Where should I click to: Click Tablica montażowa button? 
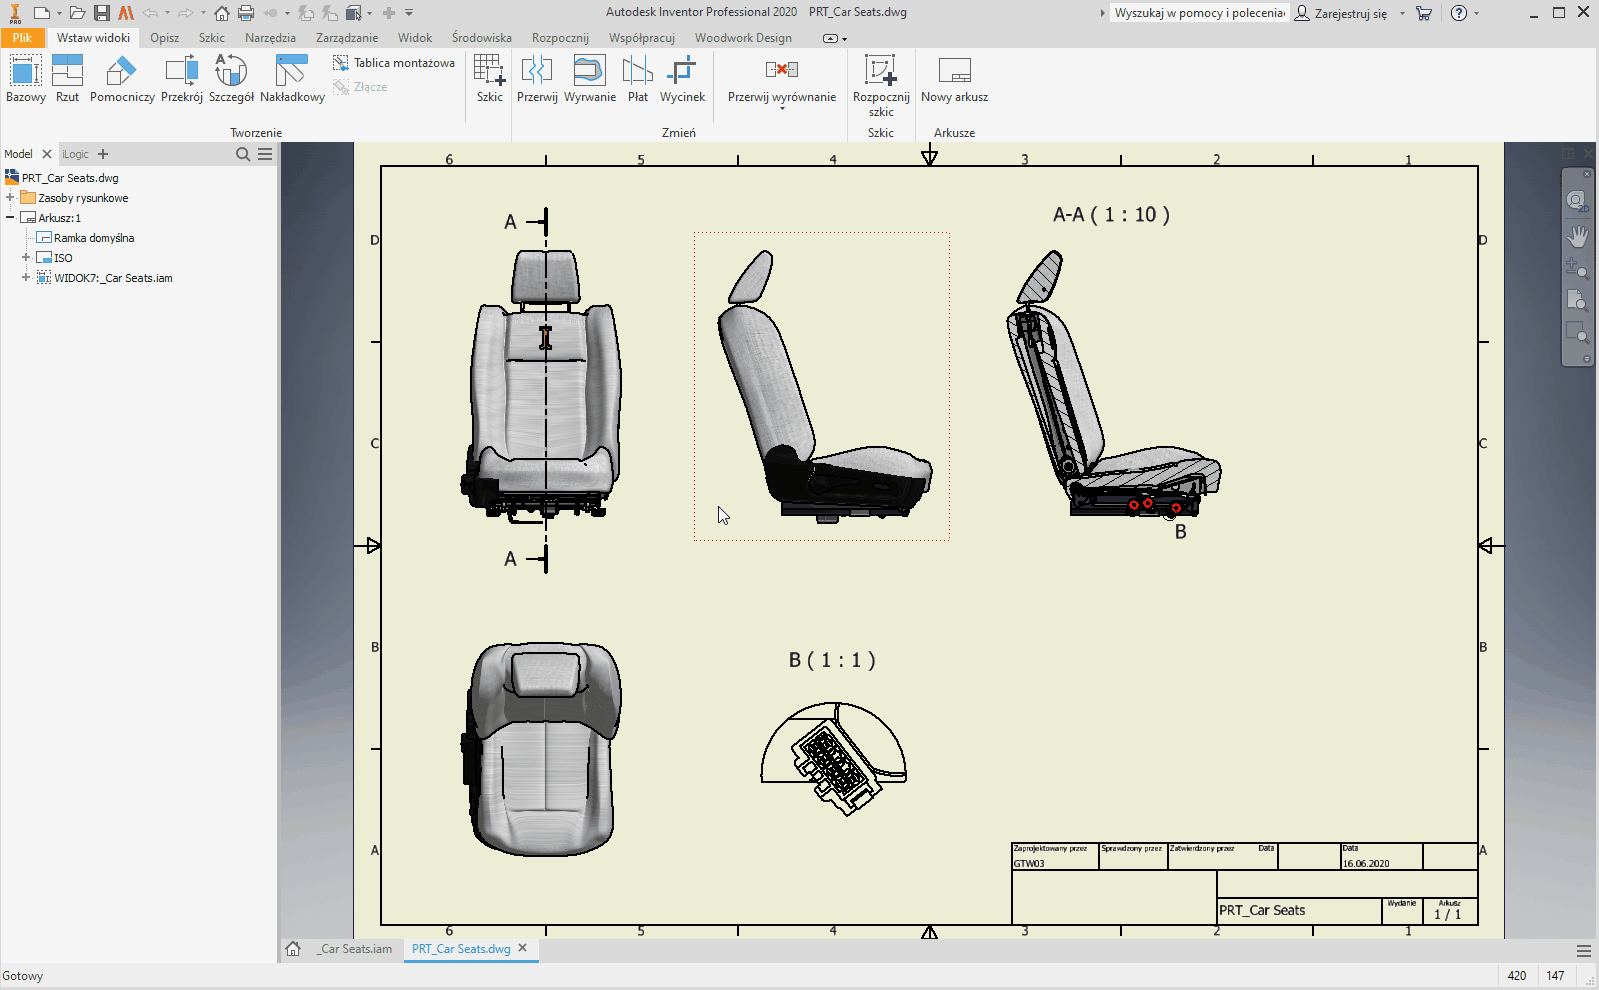pos(394,63)
